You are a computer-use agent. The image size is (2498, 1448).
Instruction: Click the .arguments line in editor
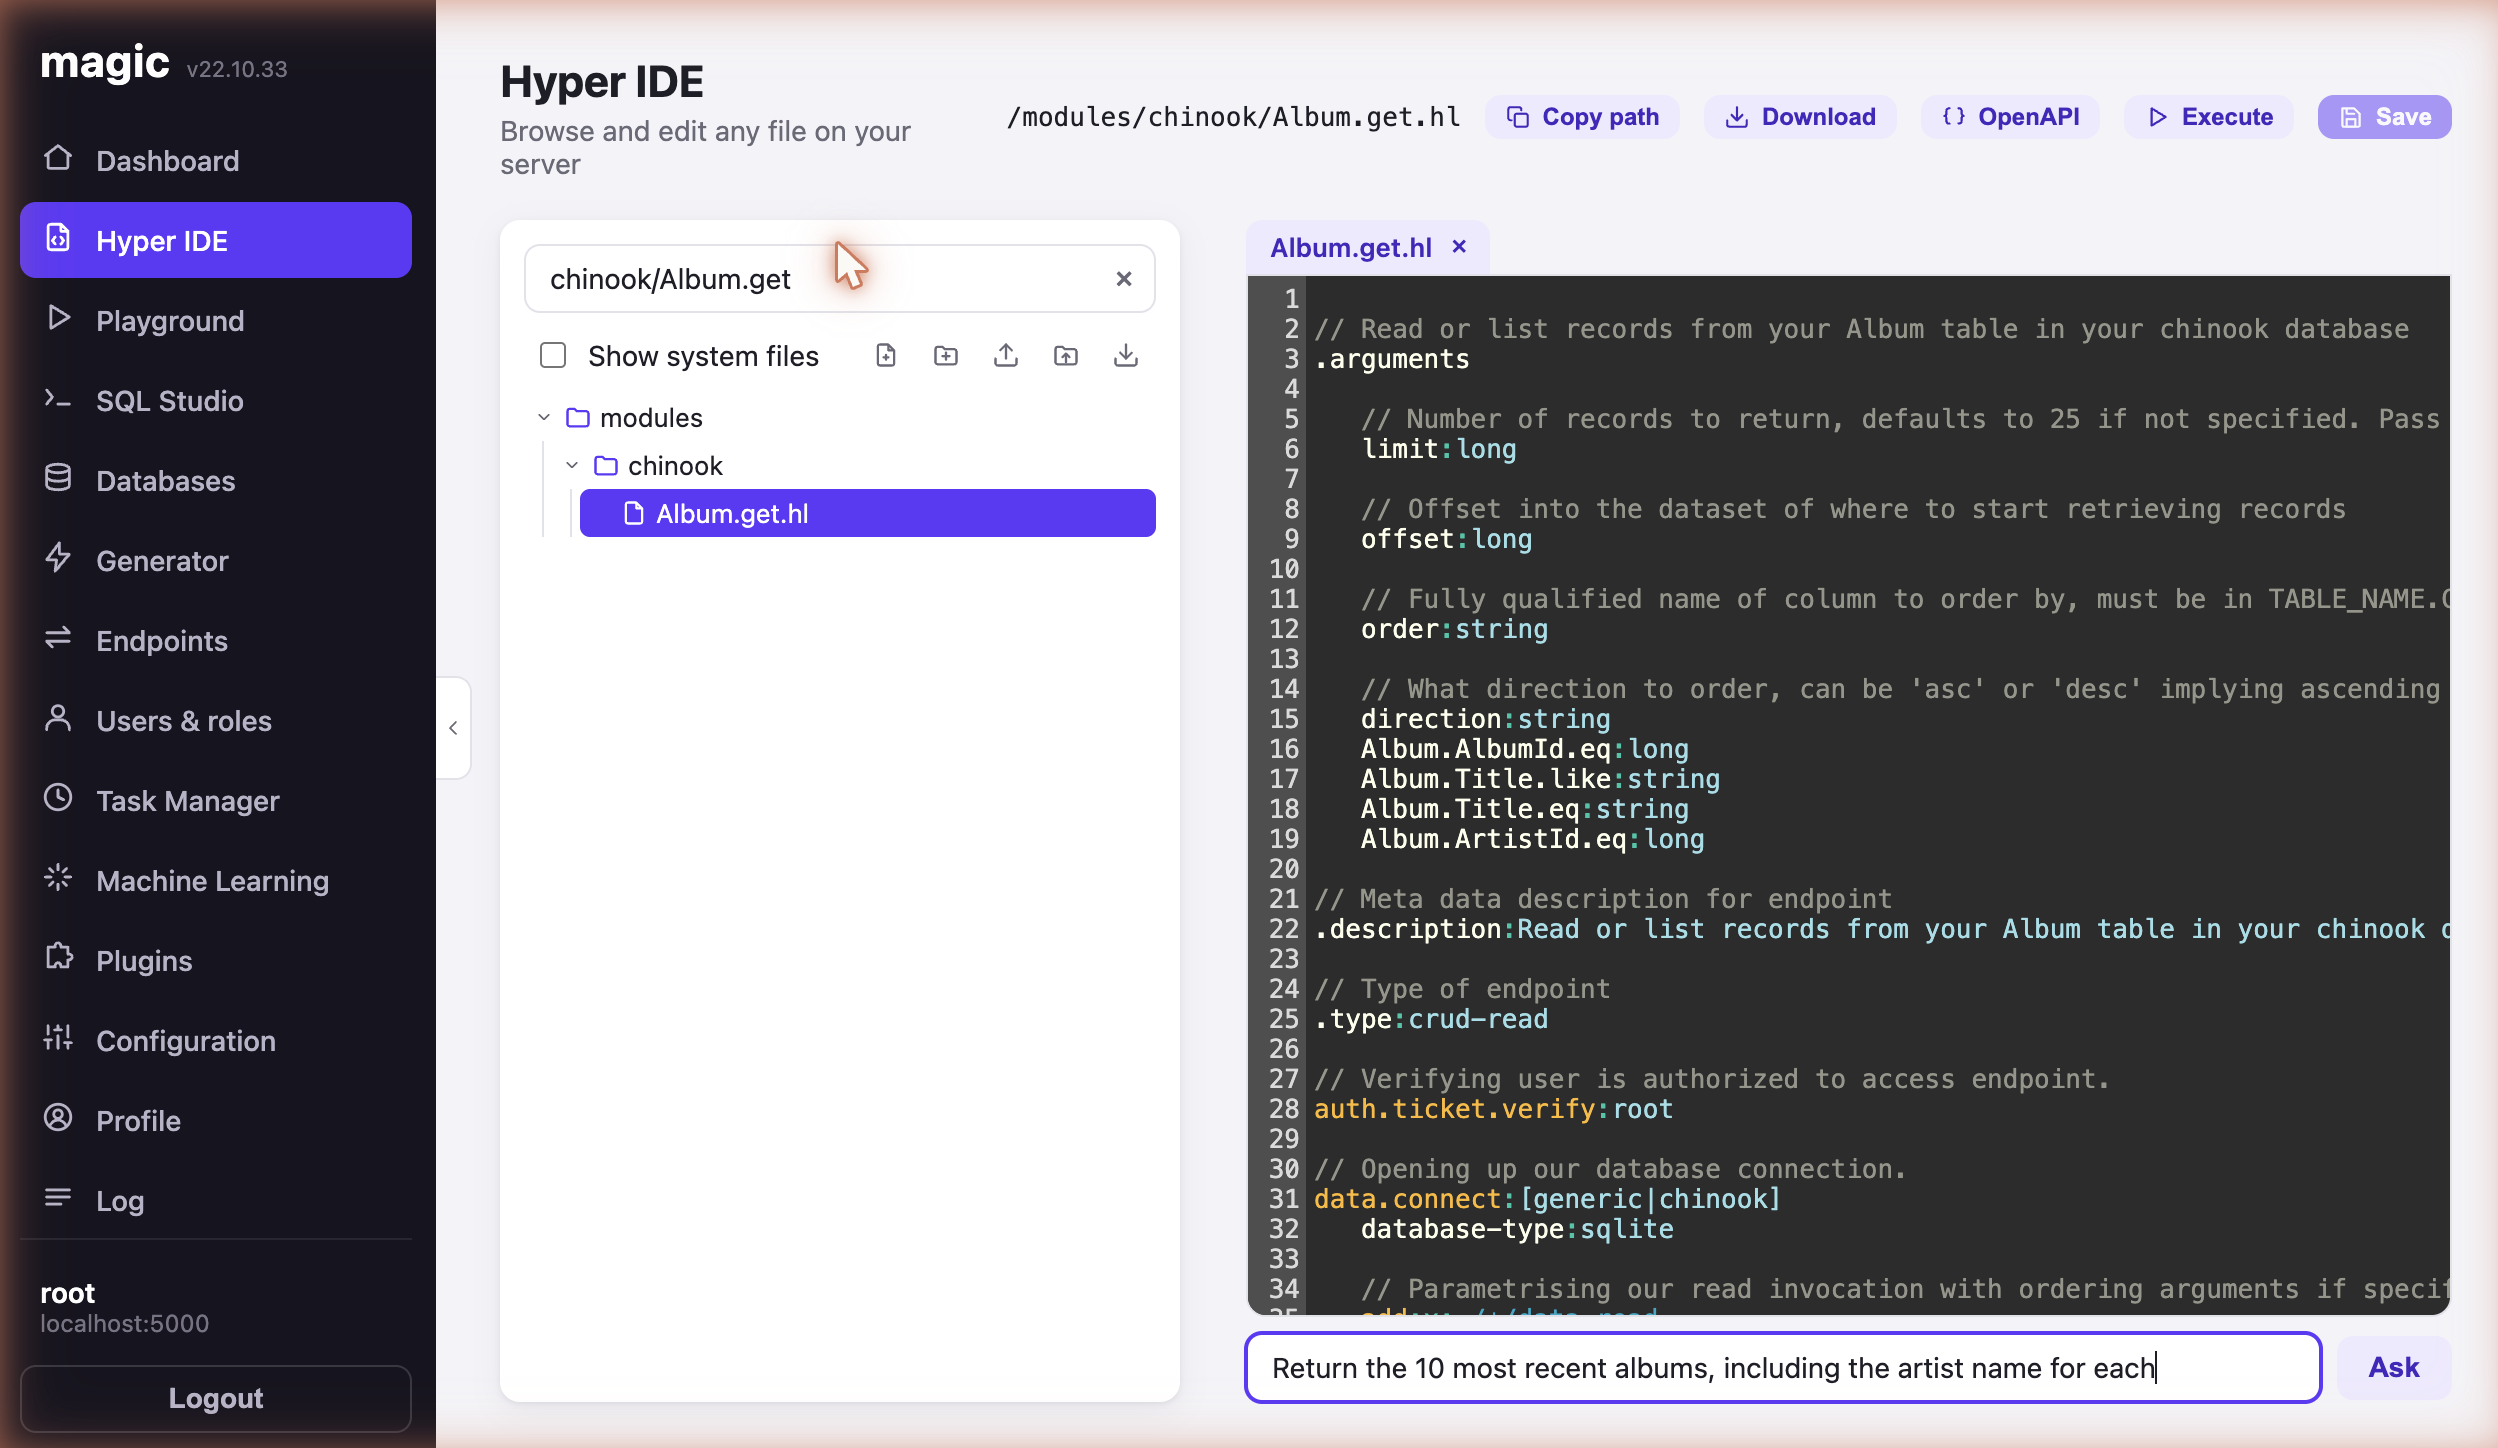(x=1392, y=359)
